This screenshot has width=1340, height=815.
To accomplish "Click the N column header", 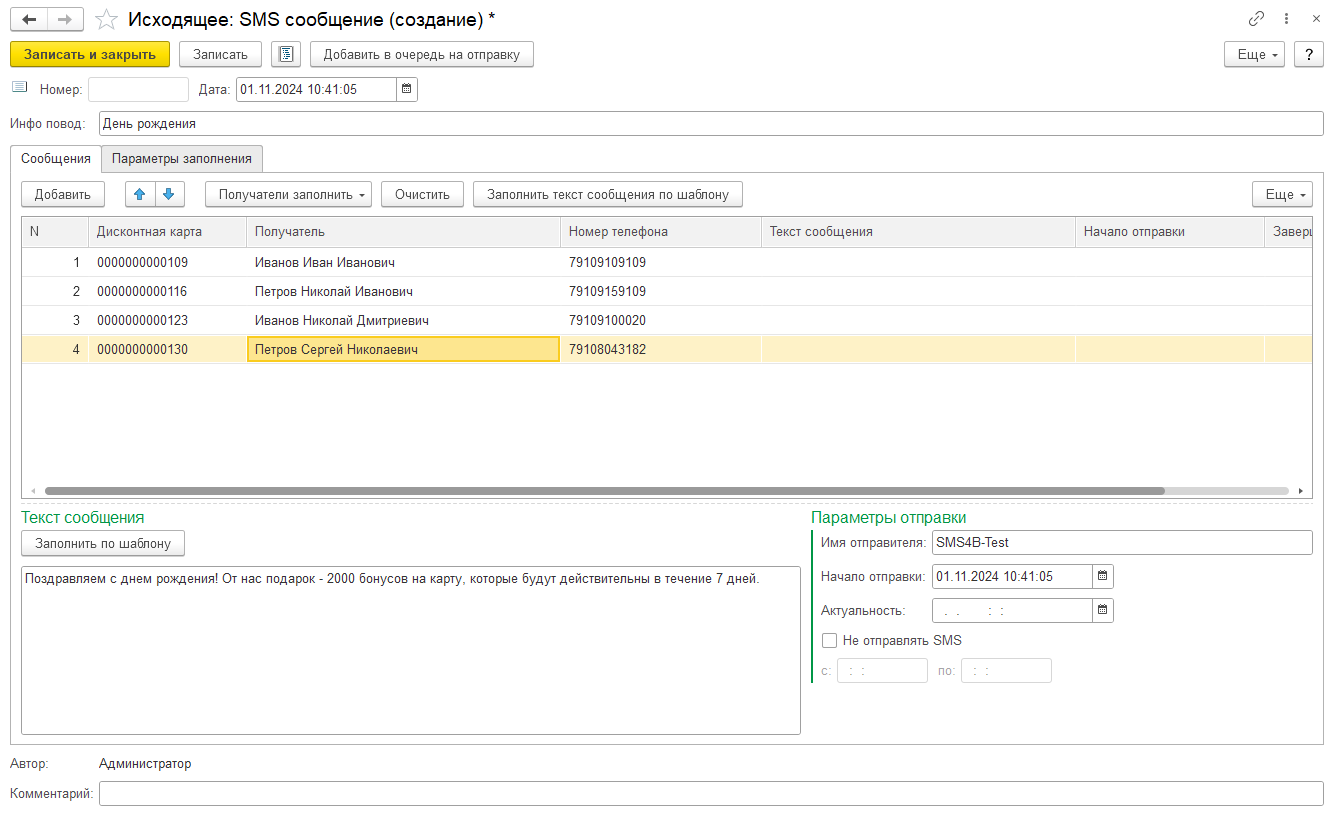I will pyautogui.click(x=55, y=231).
